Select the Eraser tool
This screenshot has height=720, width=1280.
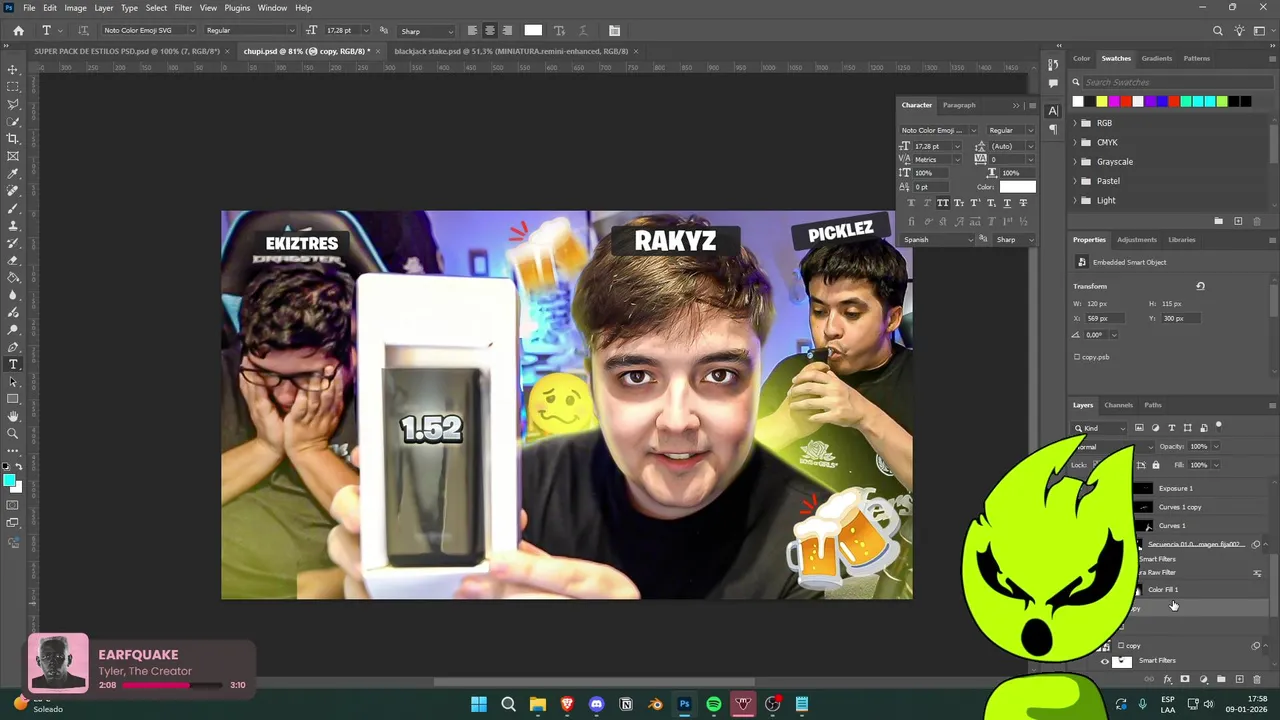point(13,260)
